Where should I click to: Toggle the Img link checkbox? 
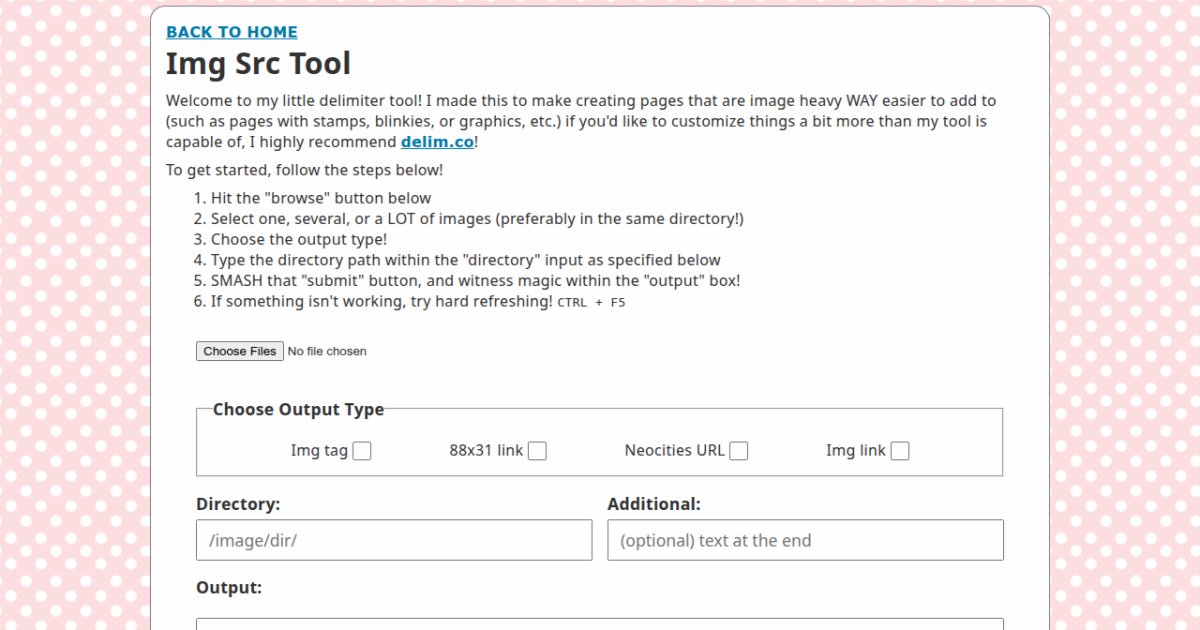(900, 451)
